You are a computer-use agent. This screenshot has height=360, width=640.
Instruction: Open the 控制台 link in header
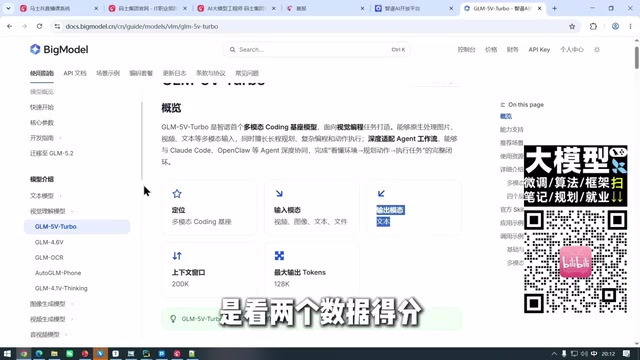pos(466,49)
